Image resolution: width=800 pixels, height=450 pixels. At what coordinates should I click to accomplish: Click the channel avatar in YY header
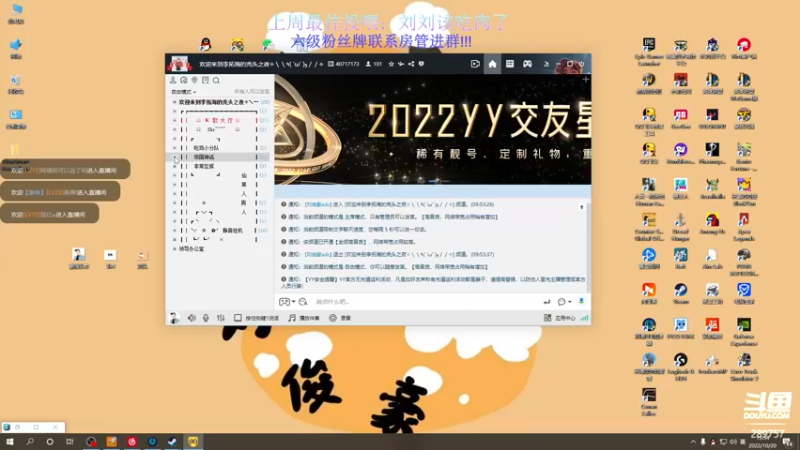[179, 64]
